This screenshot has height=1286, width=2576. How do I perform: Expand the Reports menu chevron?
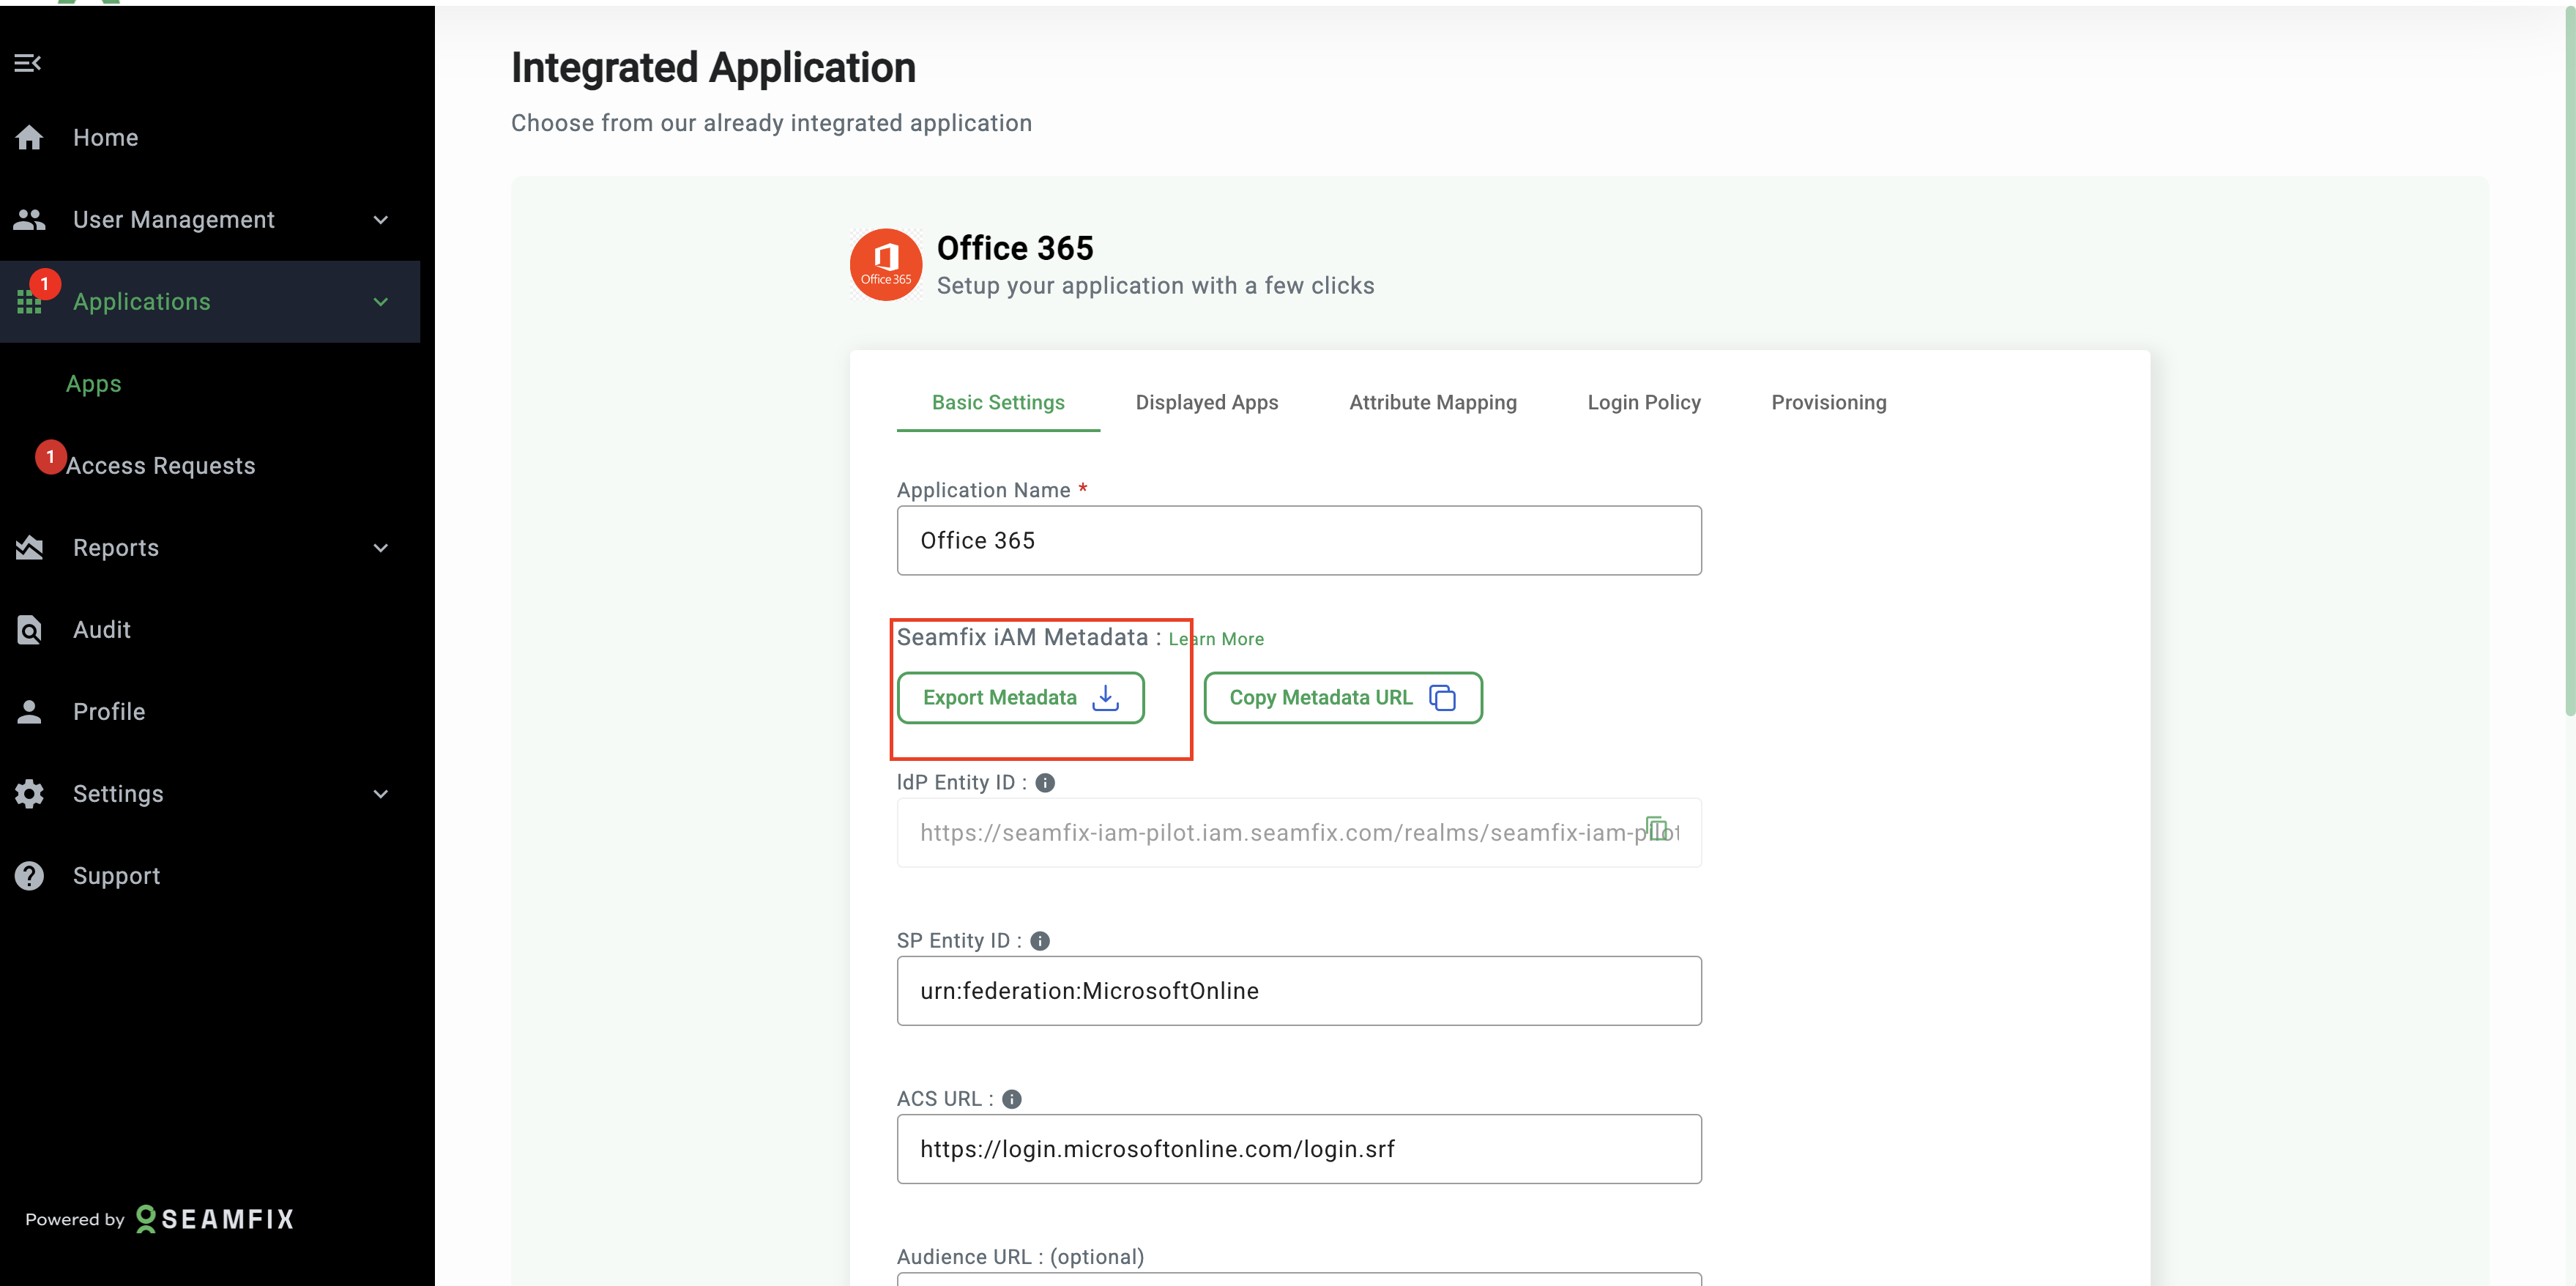coord(380,548)
